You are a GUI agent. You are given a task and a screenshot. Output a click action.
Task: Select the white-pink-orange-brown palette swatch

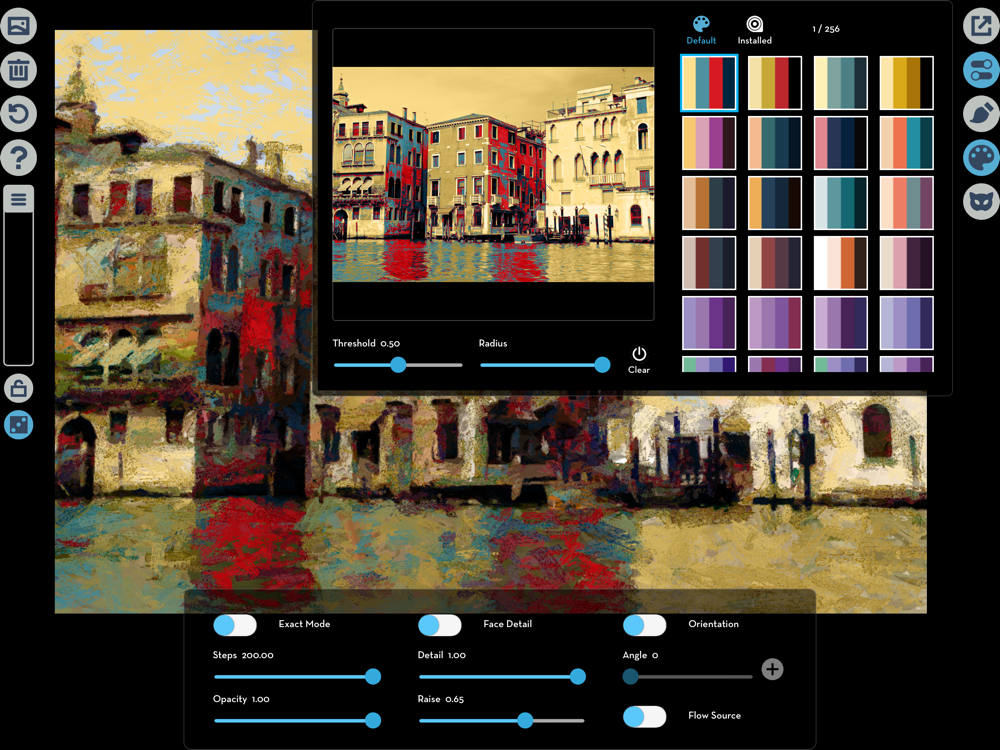click(841, 263)
